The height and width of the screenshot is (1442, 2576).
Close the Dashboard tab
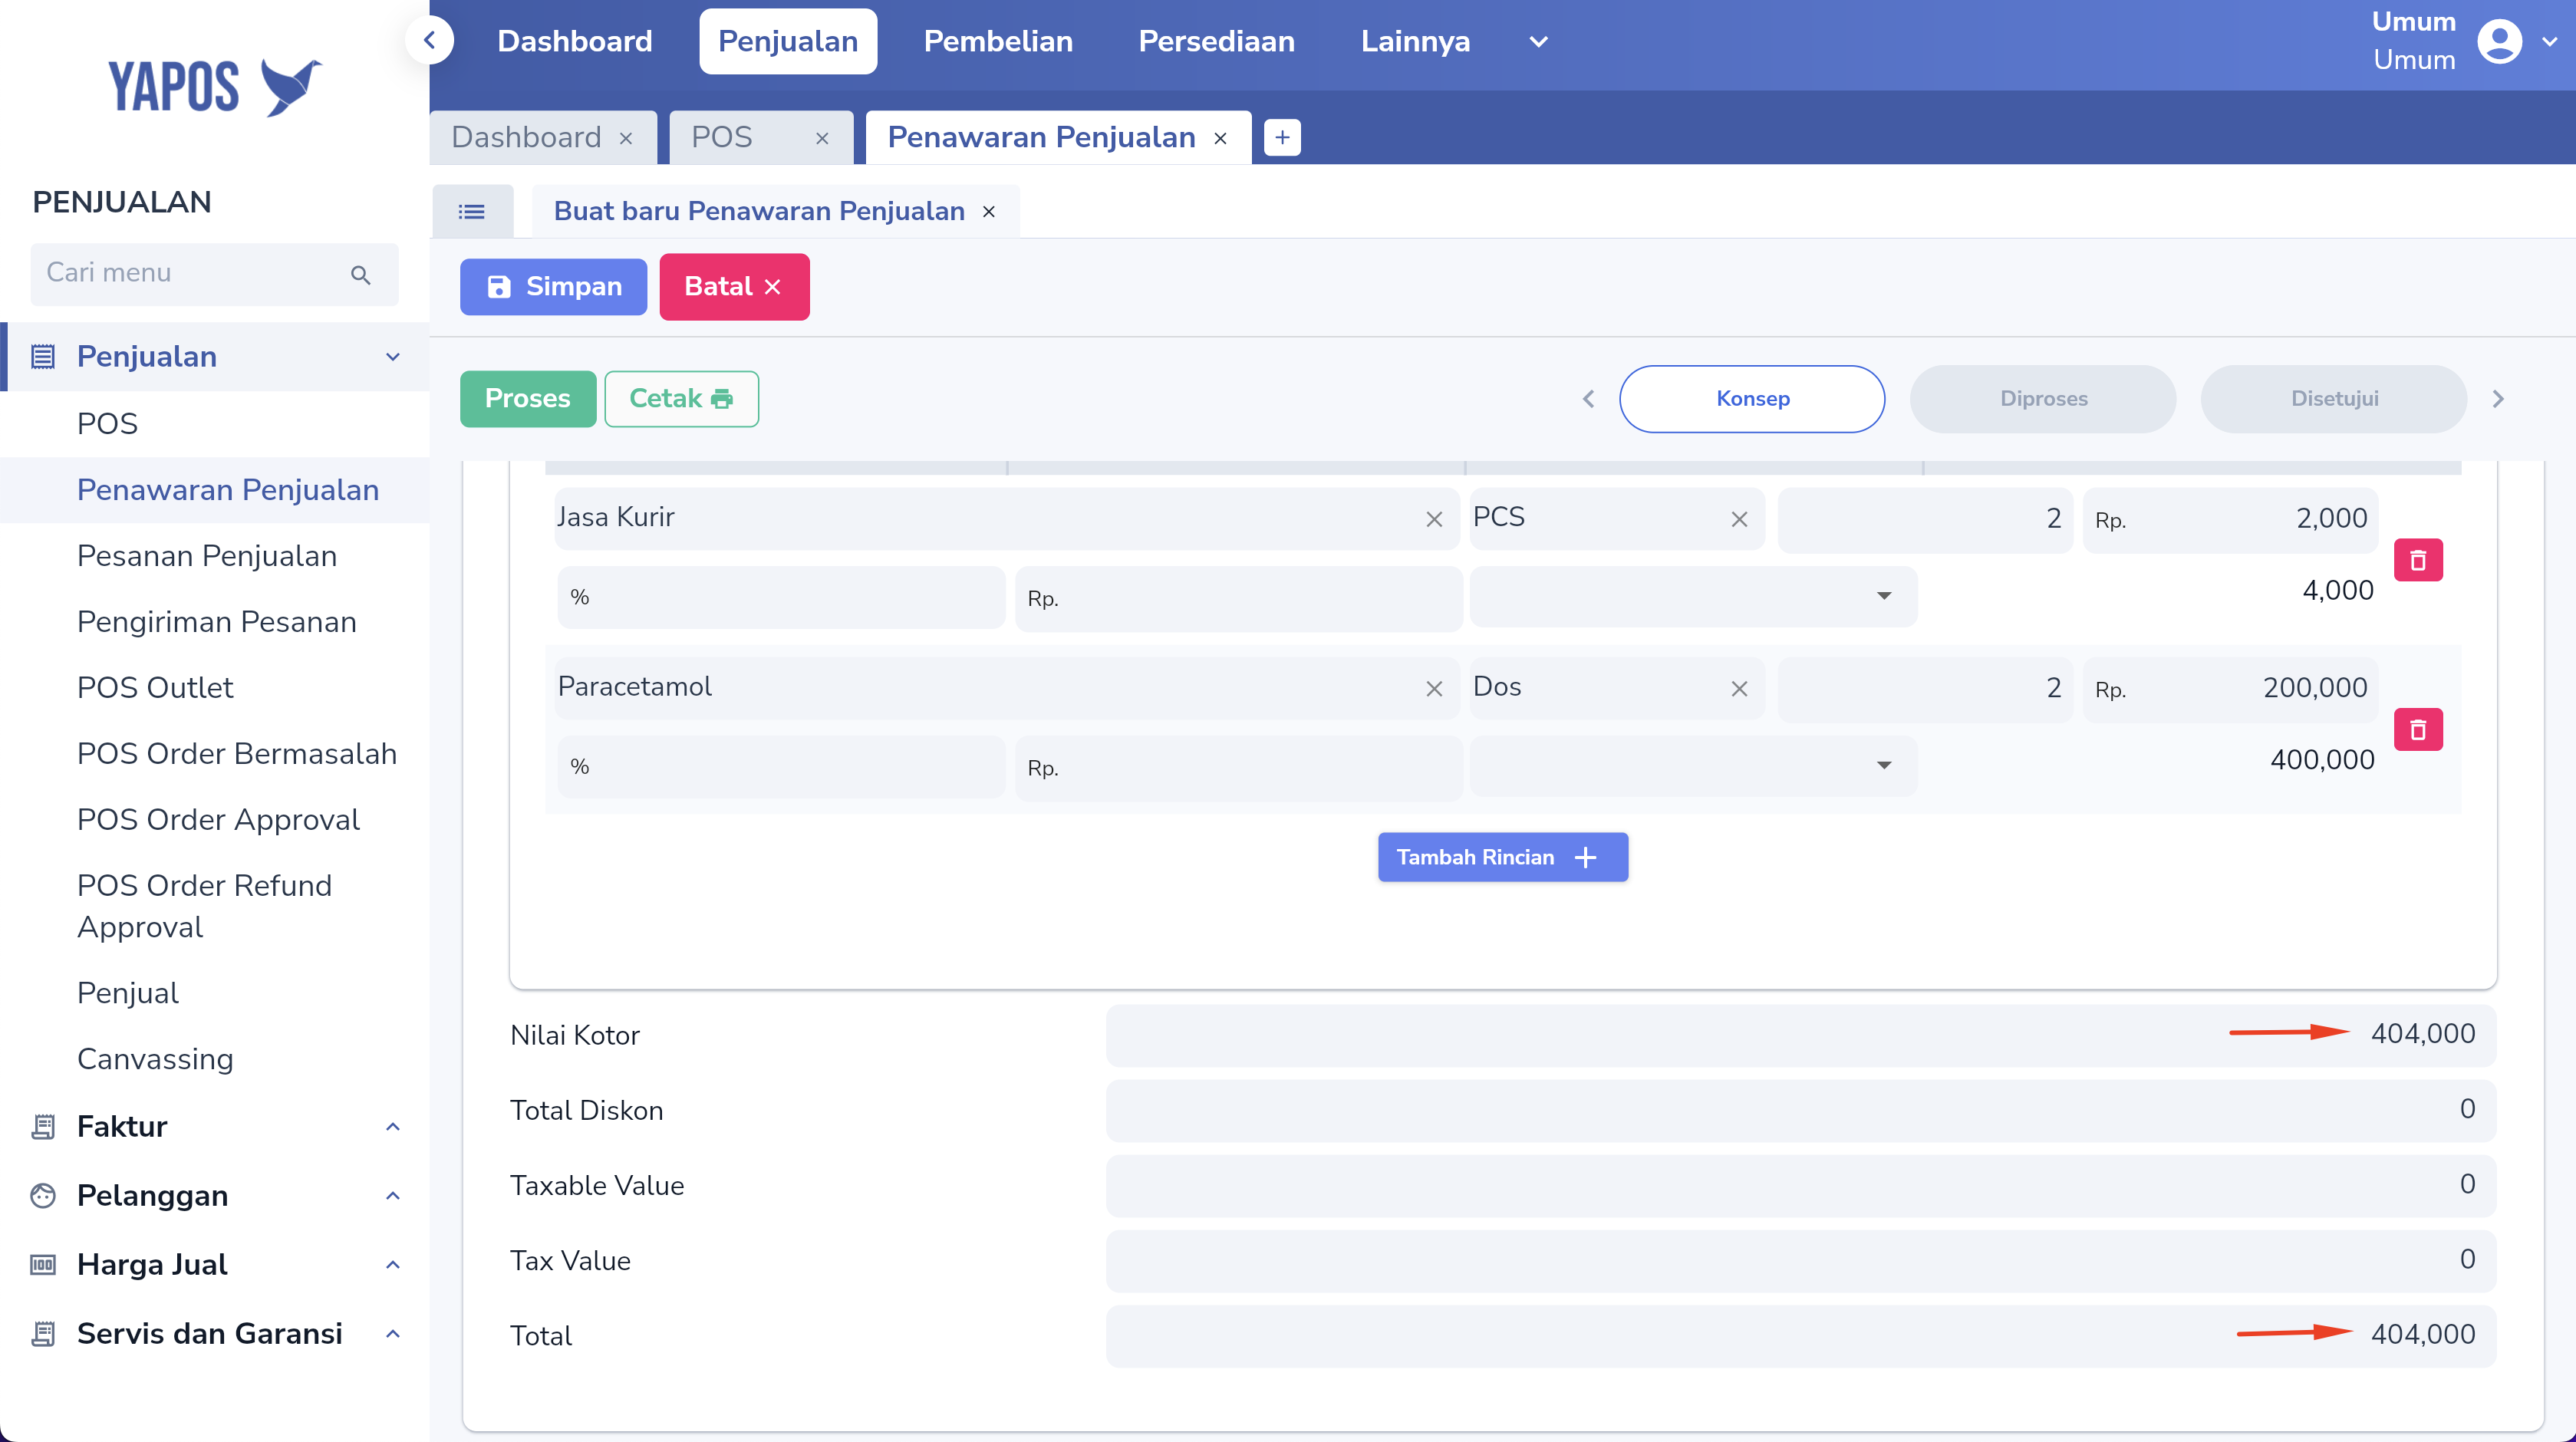click(x=626, y=139)
